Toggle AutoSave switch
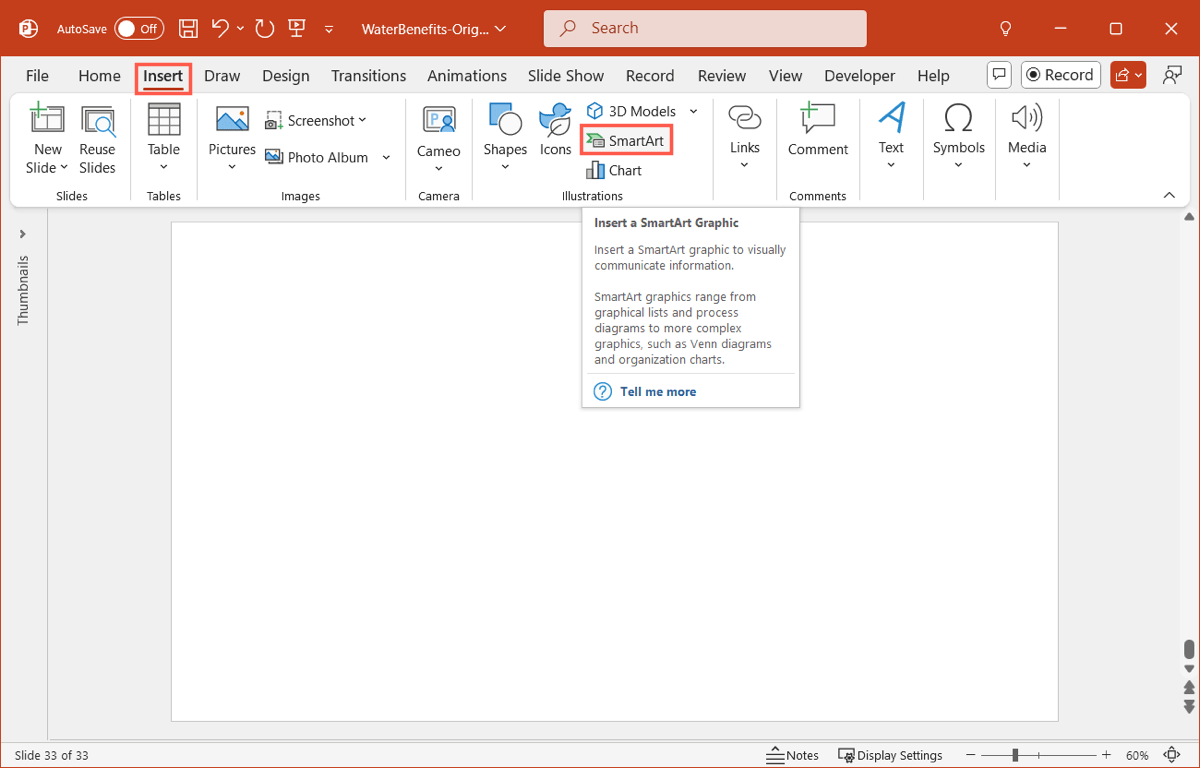The image size is (1200, 768). pyautogui.click(x=139, y=29)
